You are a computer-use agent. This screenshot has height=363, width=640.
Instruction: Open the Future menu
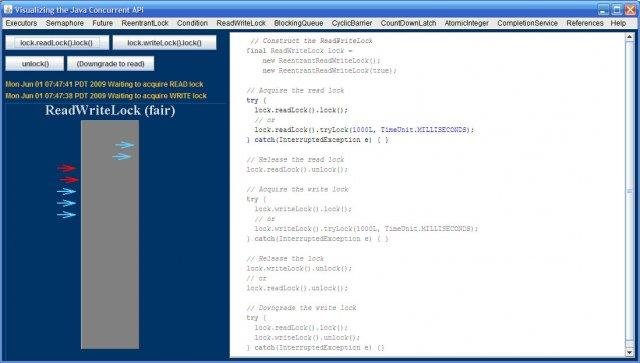coord(102,23)
